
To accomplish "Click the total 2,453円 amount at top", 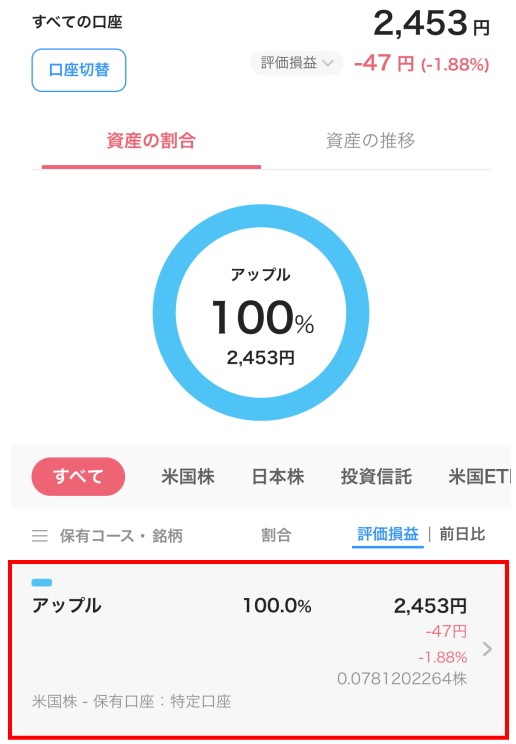I will tap(432, 23).
